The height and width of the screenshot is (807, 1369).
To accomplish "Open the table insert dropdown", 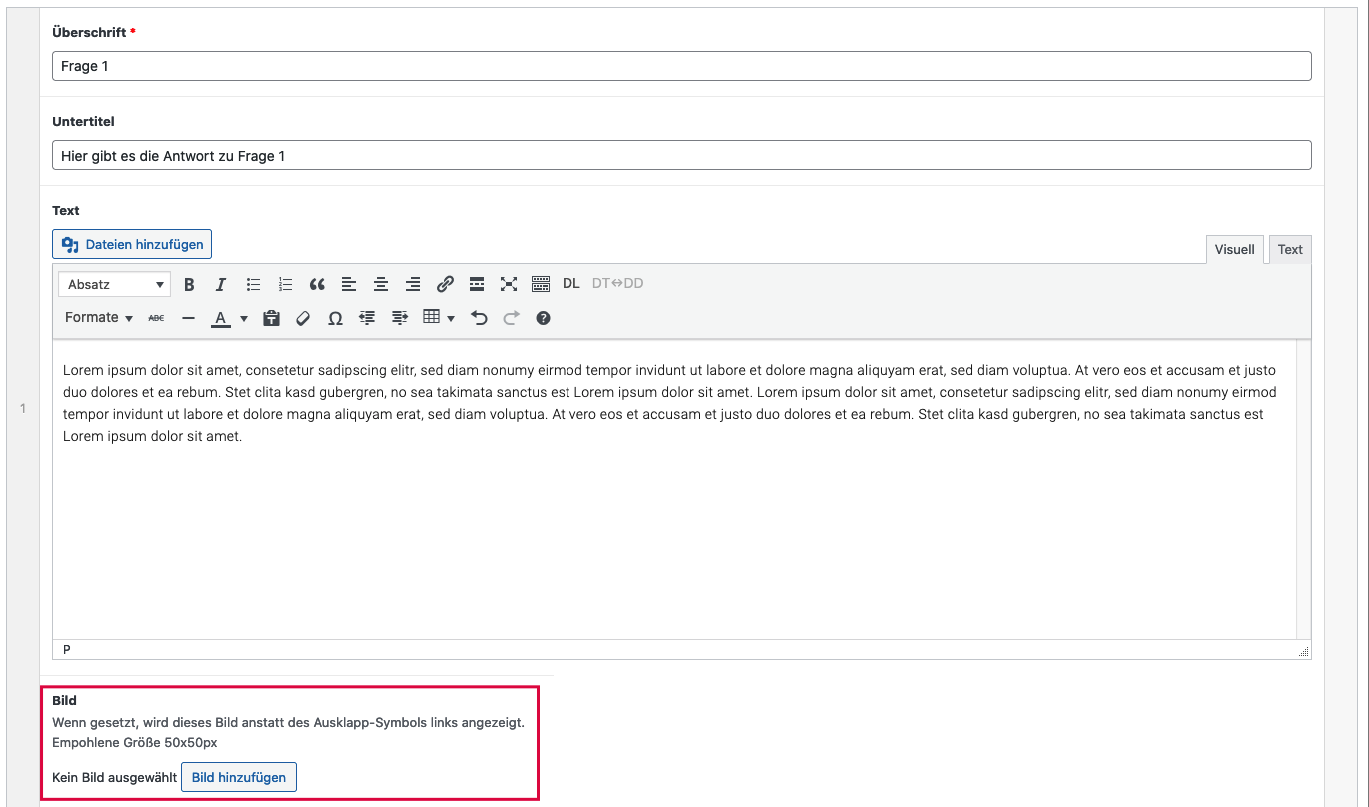I will pos(438,318).
